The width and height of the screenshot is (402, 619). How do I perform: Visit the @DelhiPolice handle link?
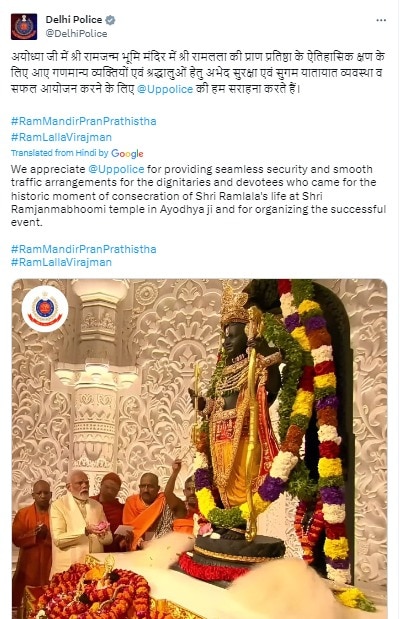76,34
